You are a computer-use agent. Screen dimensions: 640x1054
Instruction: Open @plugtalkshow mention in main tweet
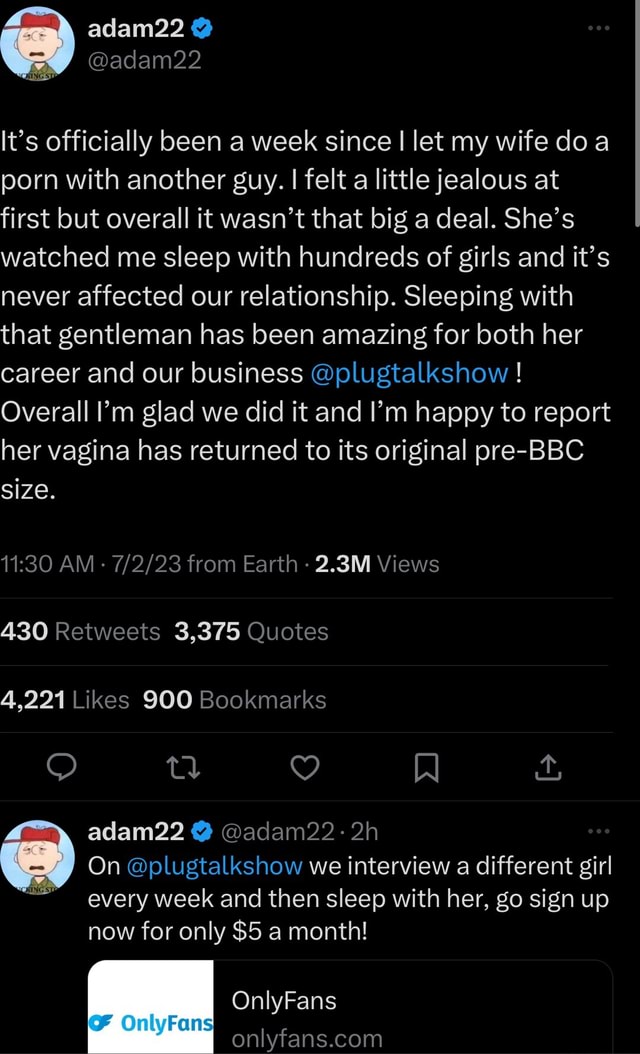pyautogui.click(x=410, y=374)
